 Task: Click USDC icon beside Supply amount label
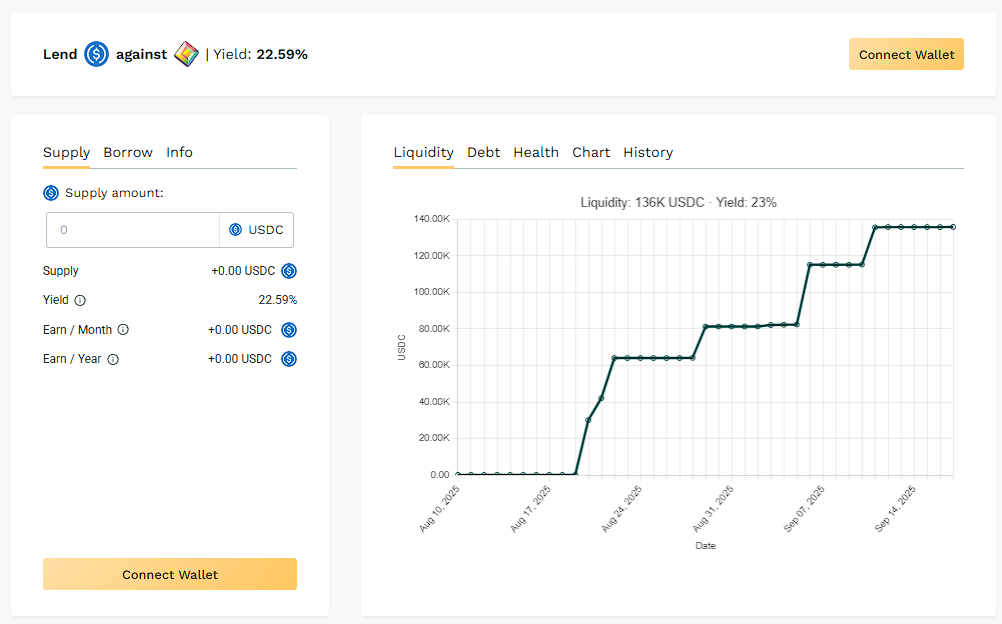point(51,193)
